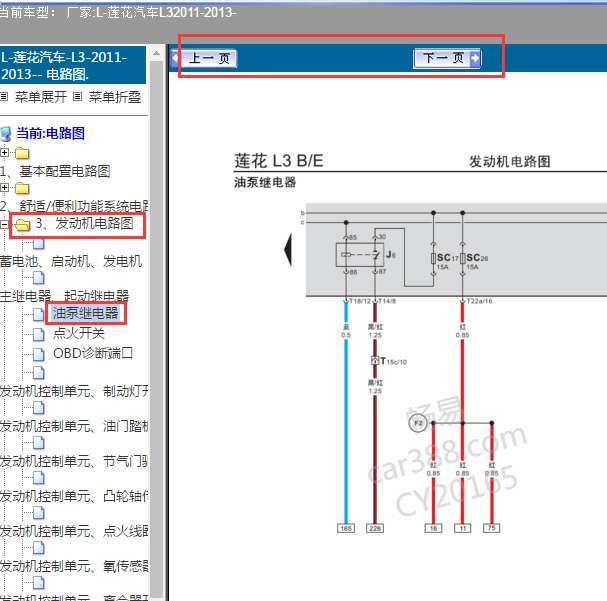The height and width of the screenshot is (601, 607).
Task: Click page icon above 发动机控制单元、点火线圈 entry
Action: [x=39, y=512]
